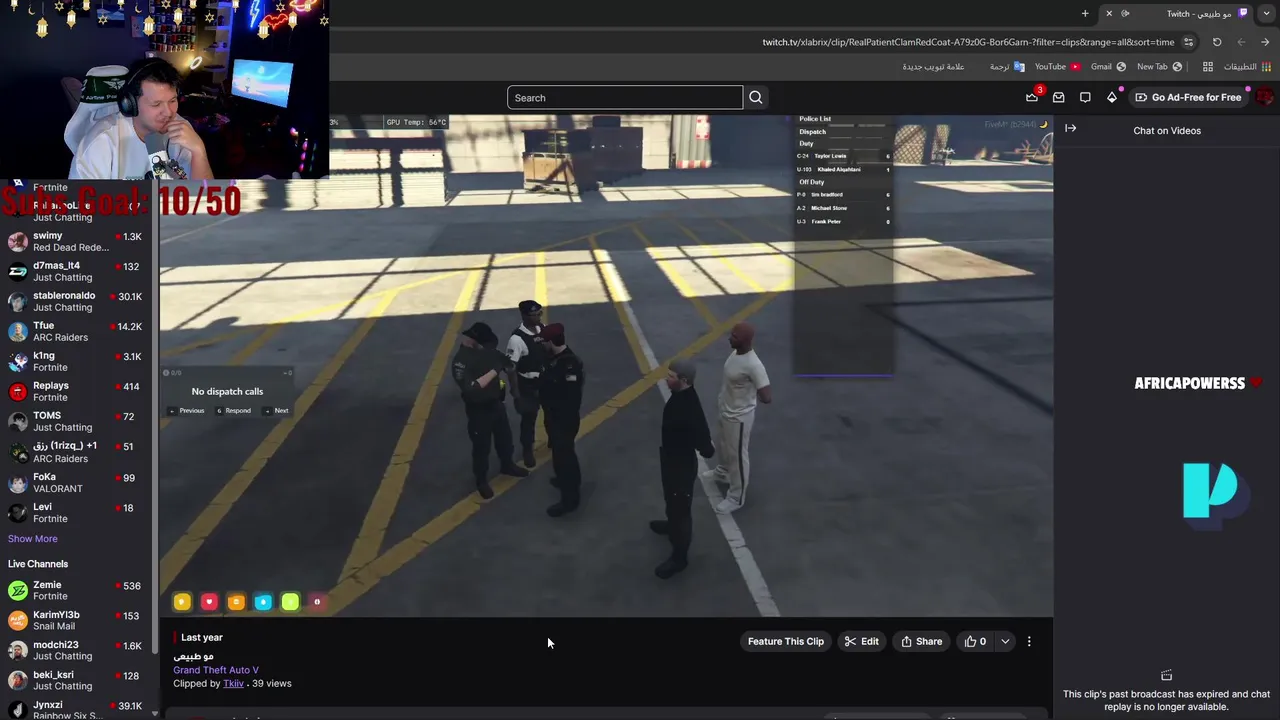Image resolution: width=1280 pixels, height=720 pixels.
Task: Click the tab audio playing icon
Action: click(1126, 13)
